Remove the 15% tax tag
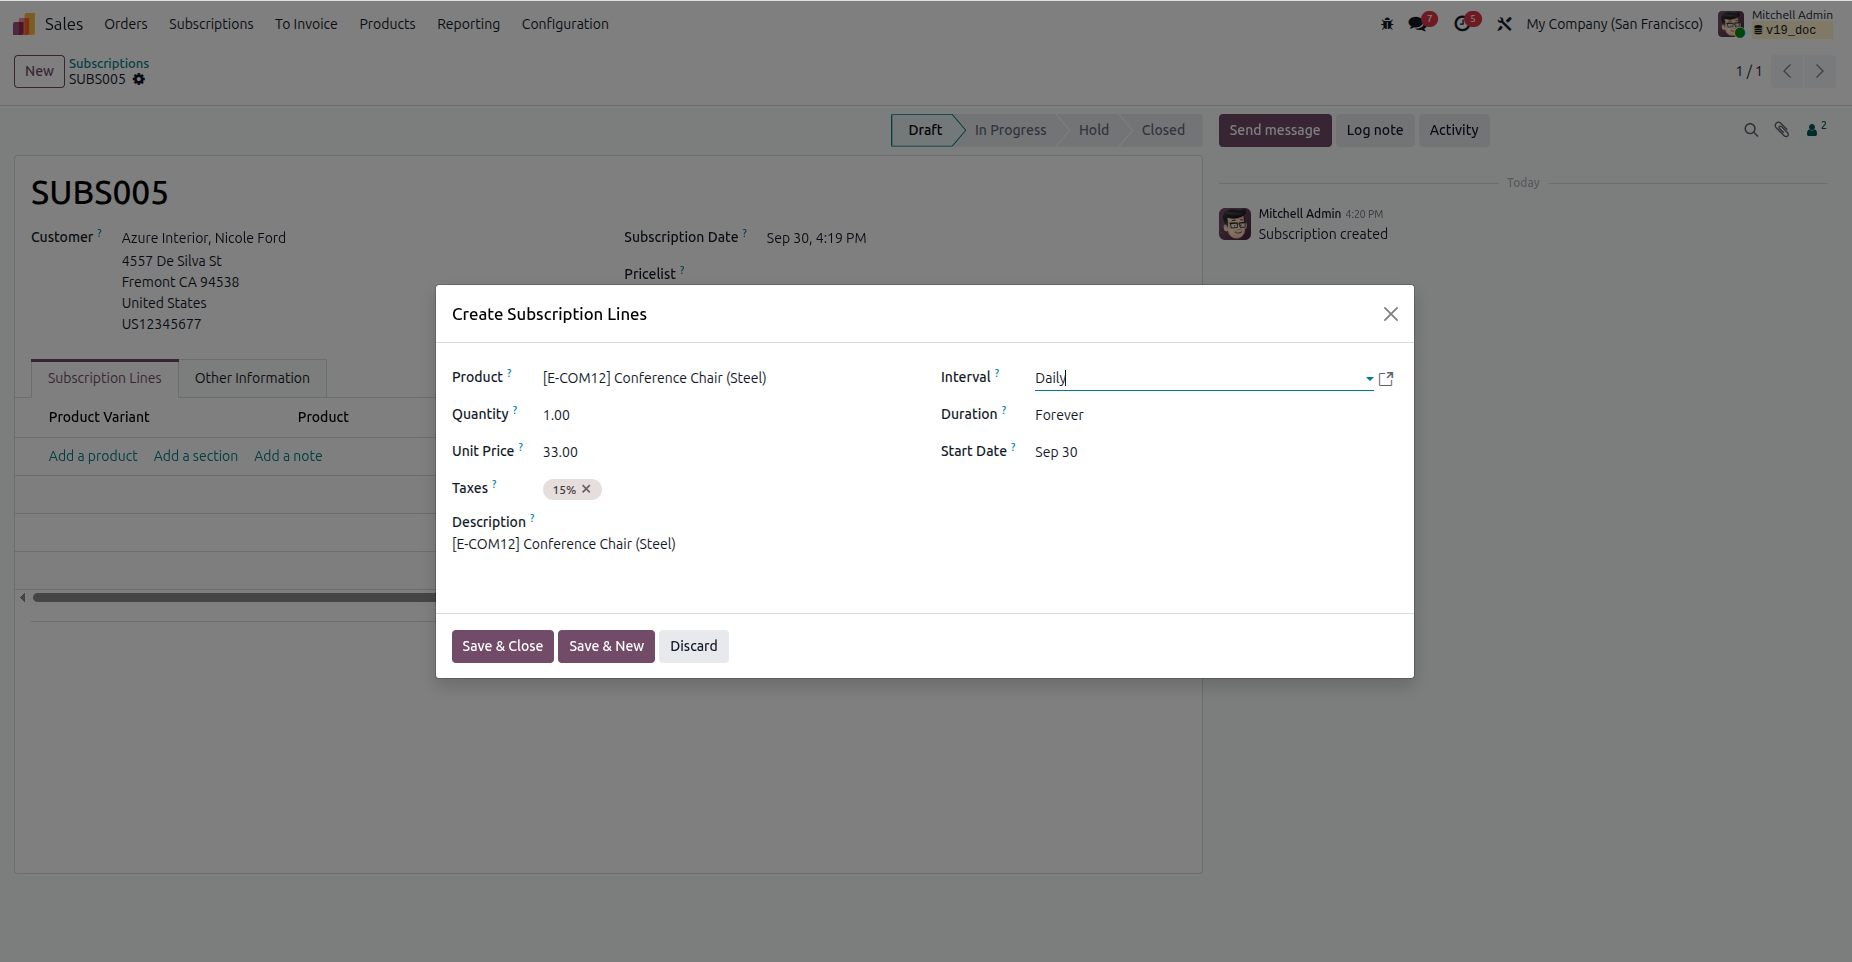 point(587,489)
